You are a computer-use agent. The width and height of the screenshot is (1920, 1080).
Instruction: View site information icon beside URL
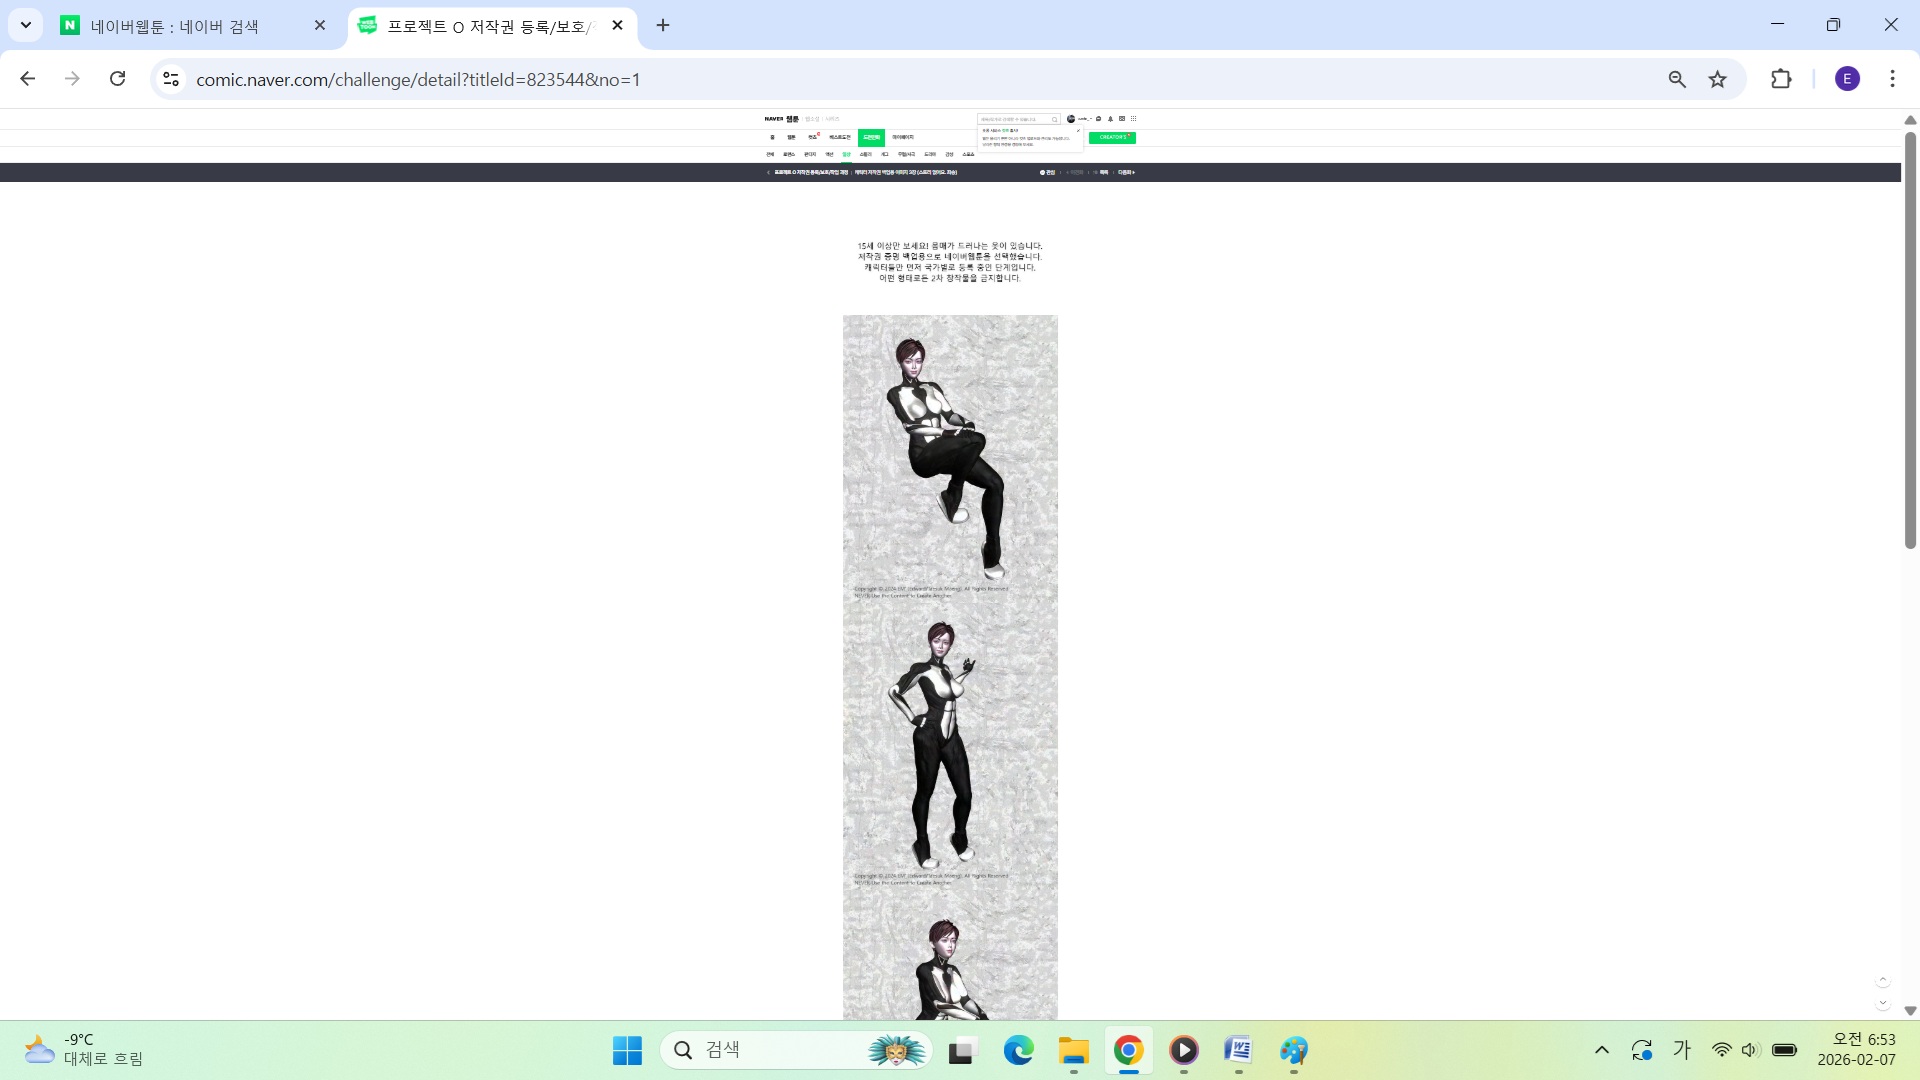171,79
